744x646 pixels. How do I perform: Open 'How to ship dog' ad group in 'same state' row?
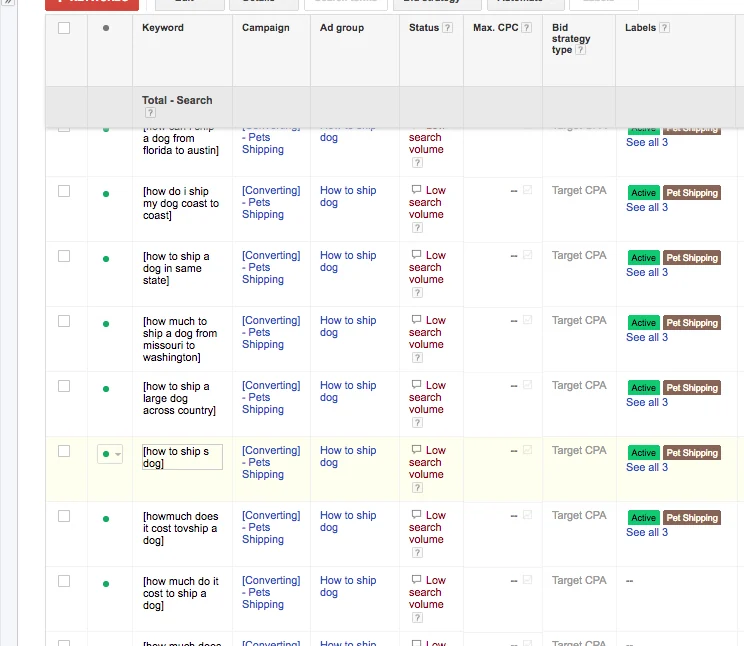348,261
